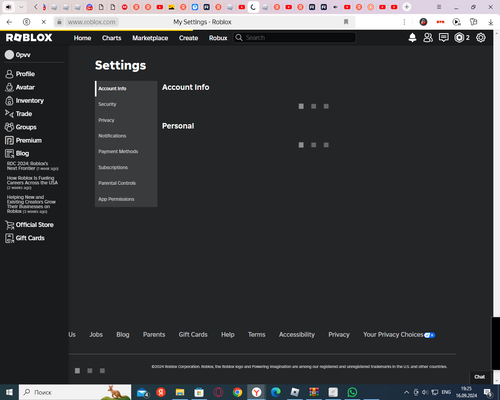500x400 pixels.
Task: Open a new browser tab
Action: coord(407,7)
